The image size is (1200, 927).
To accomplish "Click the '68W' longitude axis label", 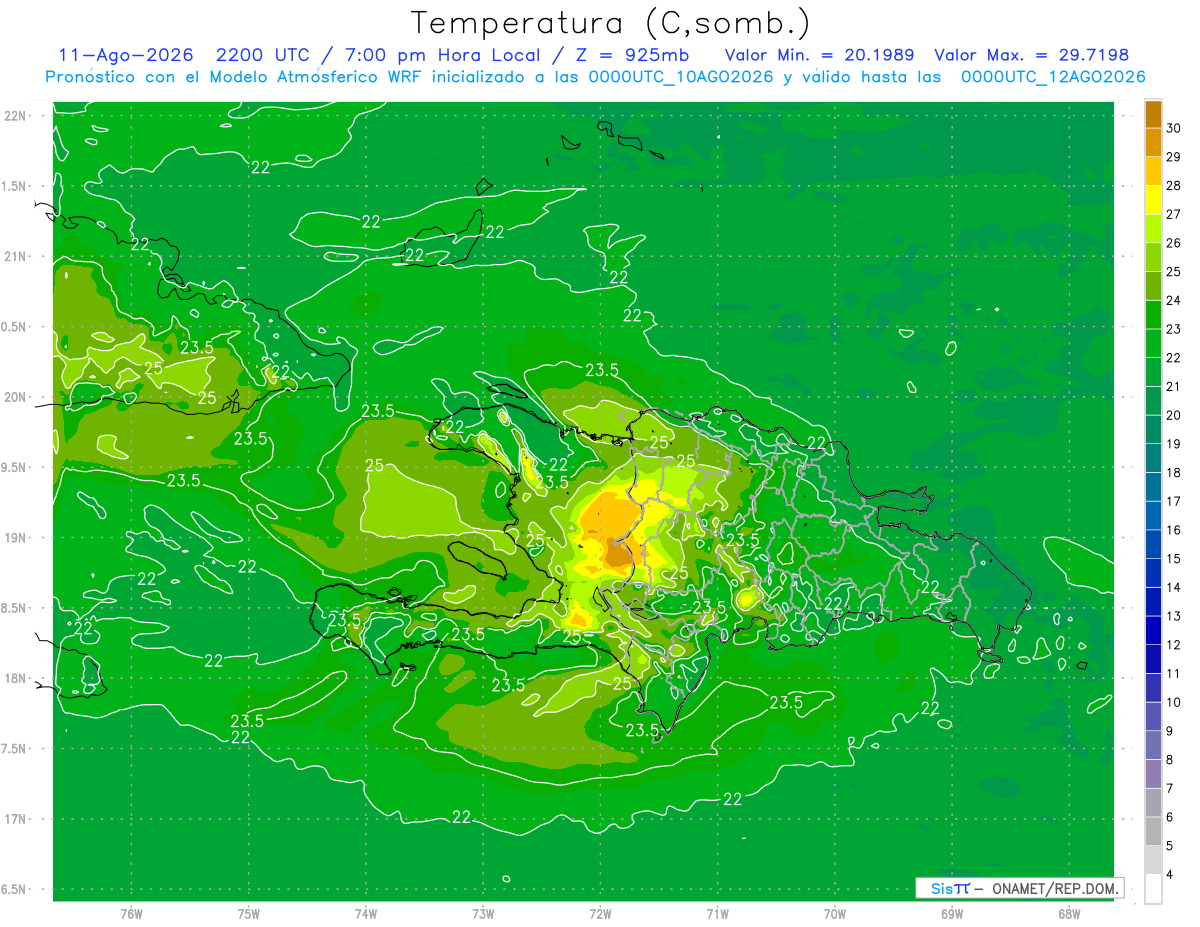I will pyautogui.click(x=1069, y=914).
